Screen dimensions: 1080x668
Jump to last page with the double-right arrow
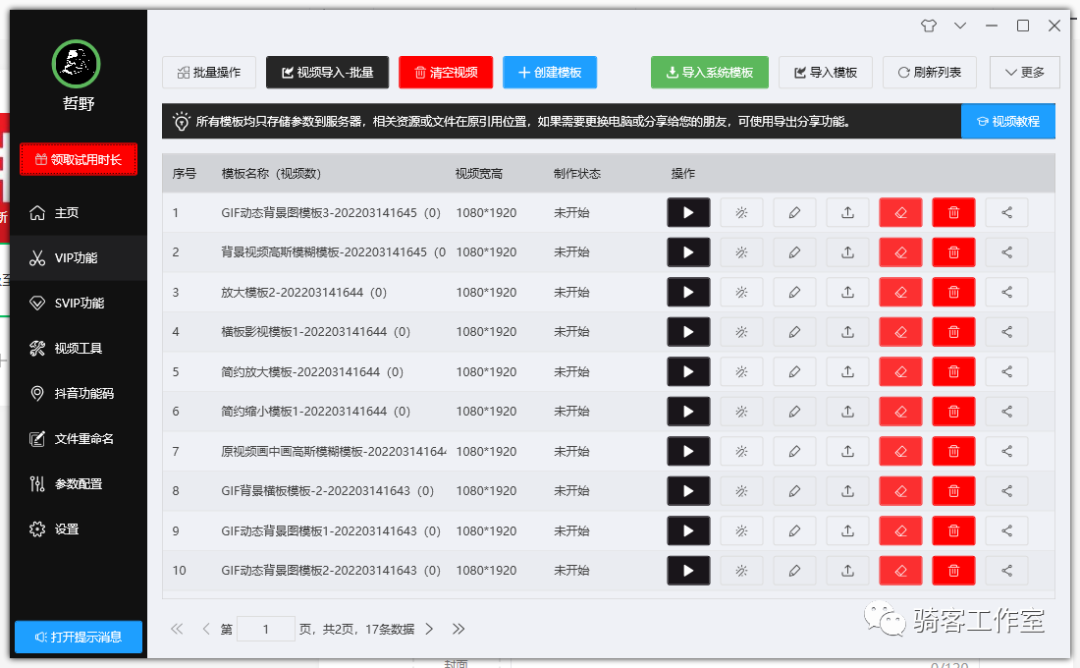[458, 629]
